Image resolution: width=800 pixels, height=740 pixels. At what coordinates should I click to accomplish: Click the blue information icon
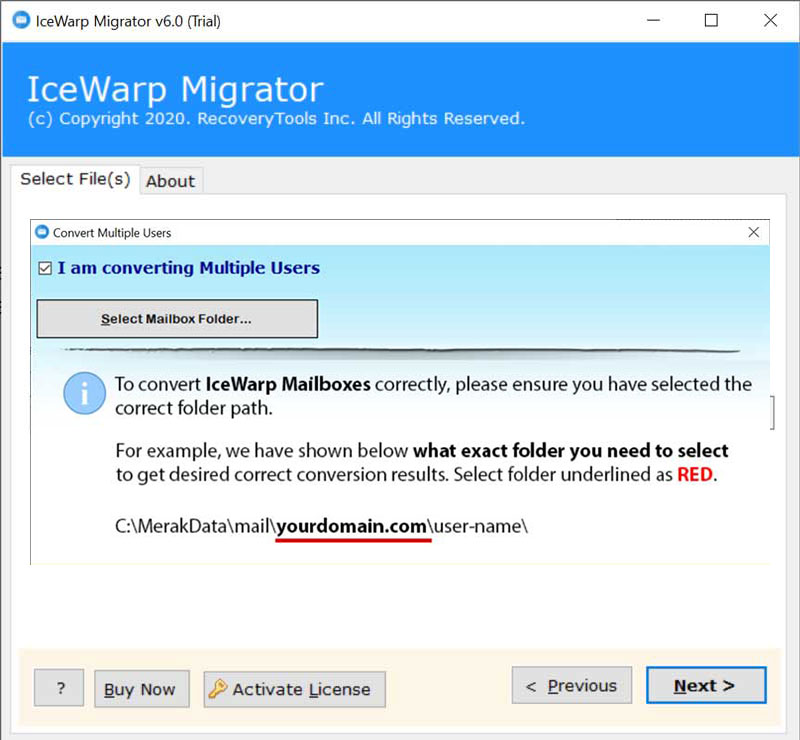pos(84,393)
